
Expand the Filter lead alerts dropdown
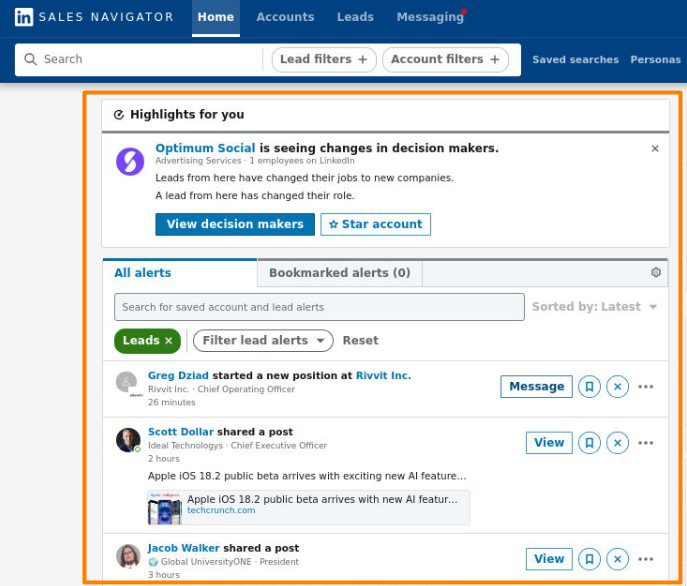(263, 341)
